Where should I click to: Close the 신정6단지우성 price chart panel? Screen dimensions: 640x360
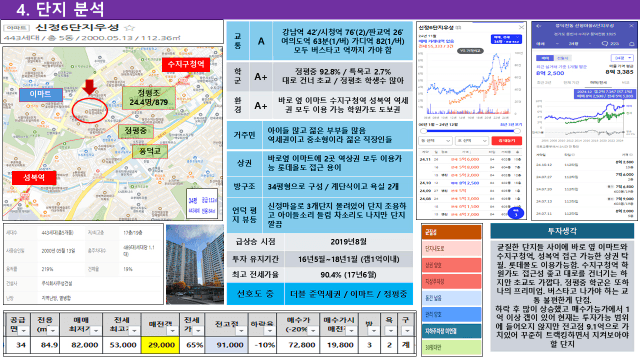[521, 27]
